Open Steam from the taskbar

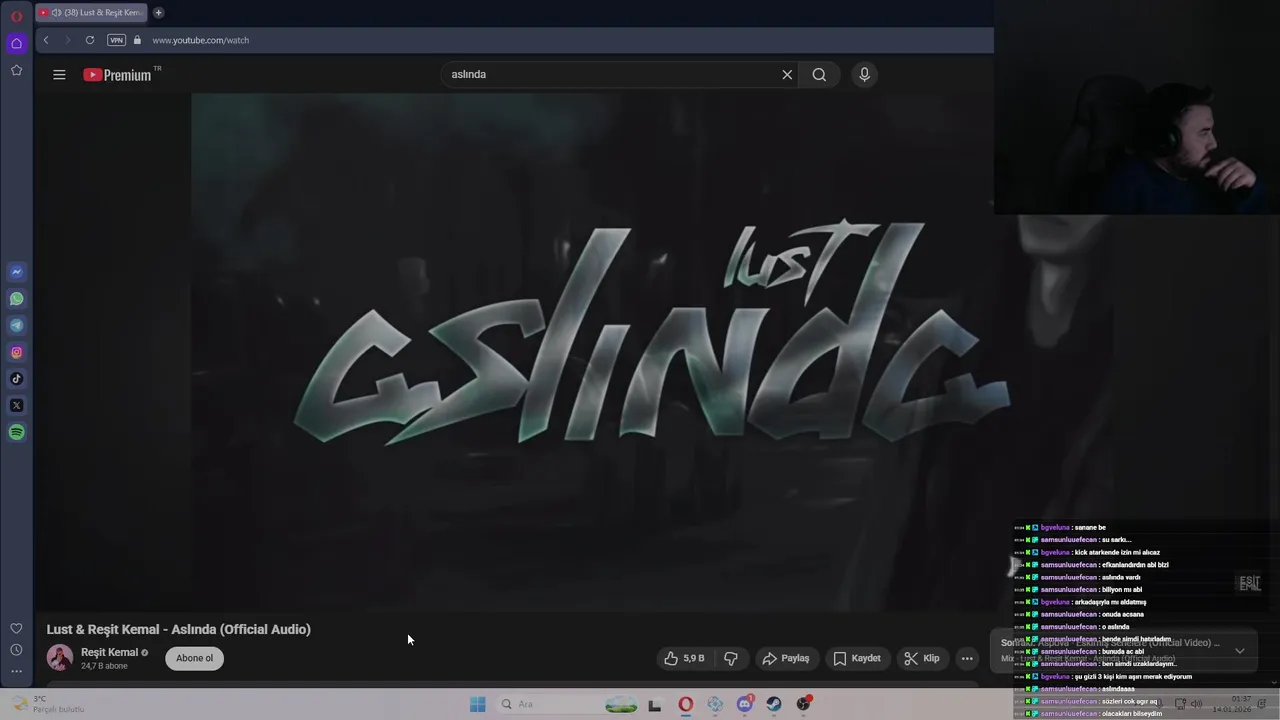tap(774, 705)
